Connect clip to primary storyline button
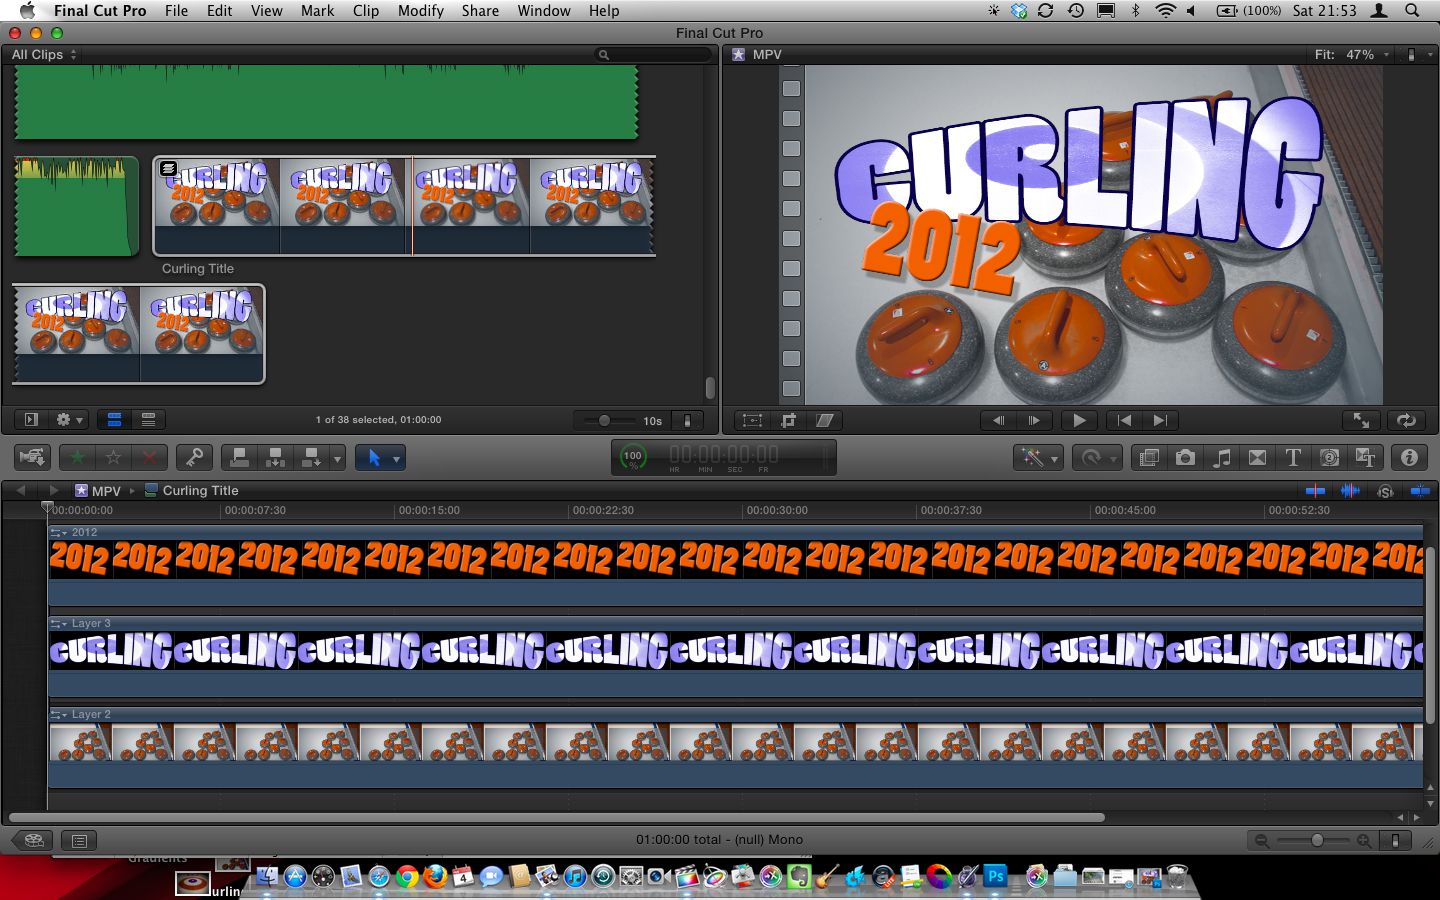This screenshot has height=900, width=1440. point(240,458)
